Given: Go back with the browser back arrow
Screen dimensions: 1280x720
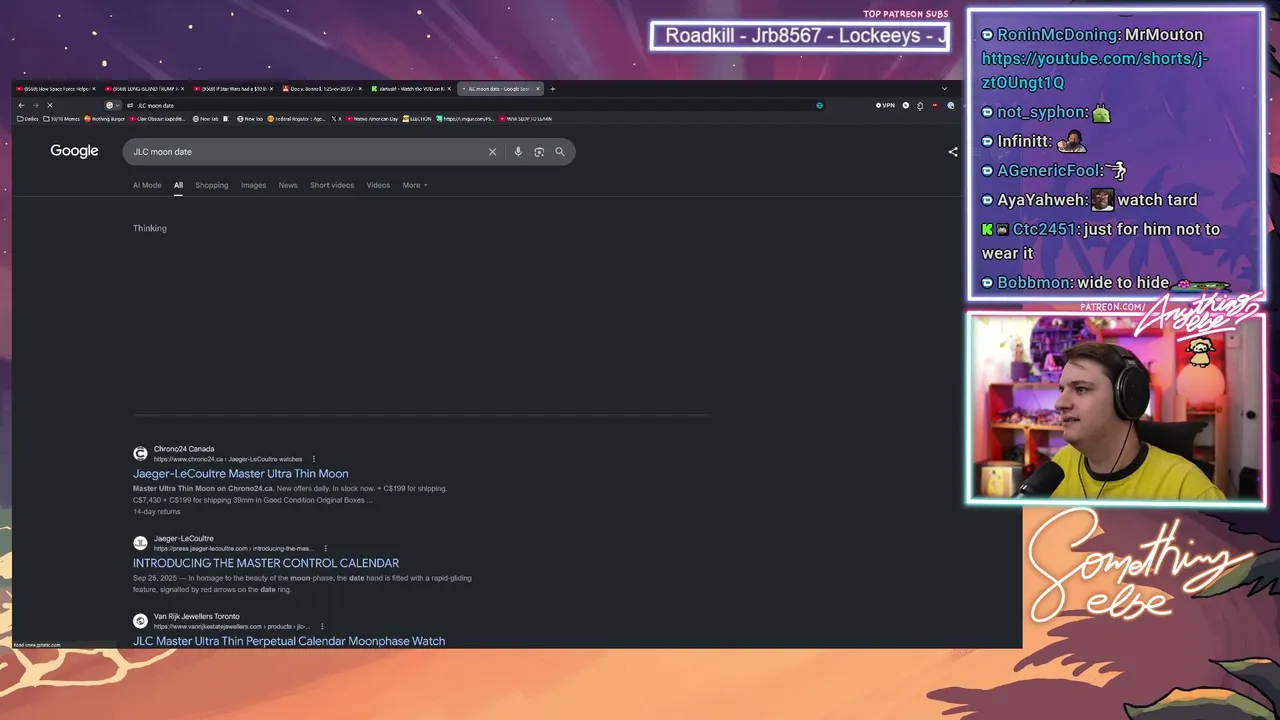Looking at the screenshot, I should (21, 105).
